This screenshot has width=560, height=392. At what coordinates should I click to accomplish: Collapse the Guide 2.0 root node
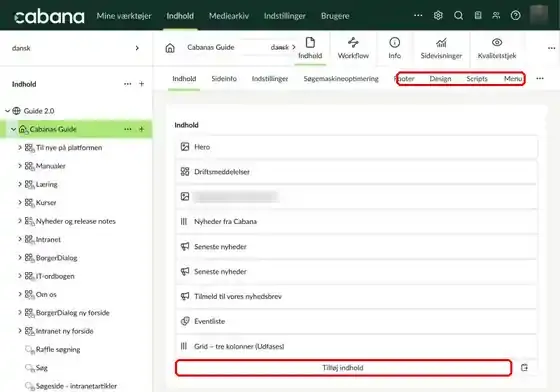[7, 111]
